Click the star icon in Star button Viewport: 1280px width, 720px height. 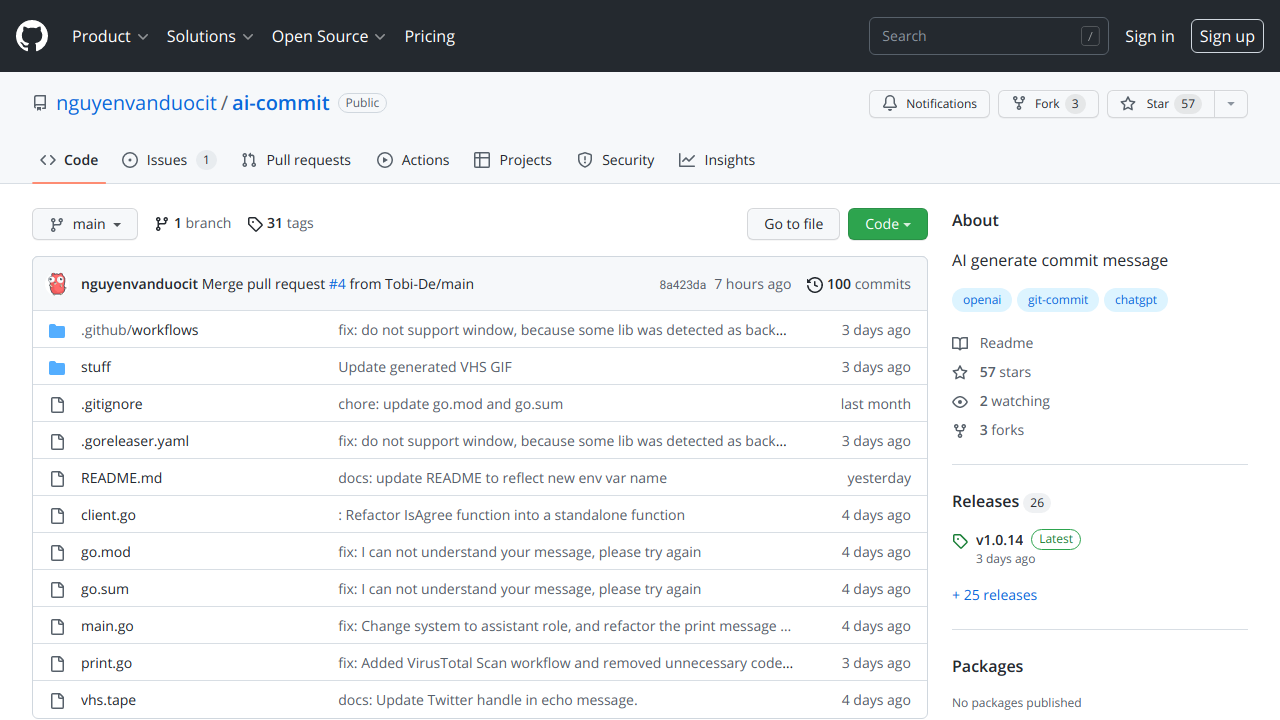tap(1128, 104)
